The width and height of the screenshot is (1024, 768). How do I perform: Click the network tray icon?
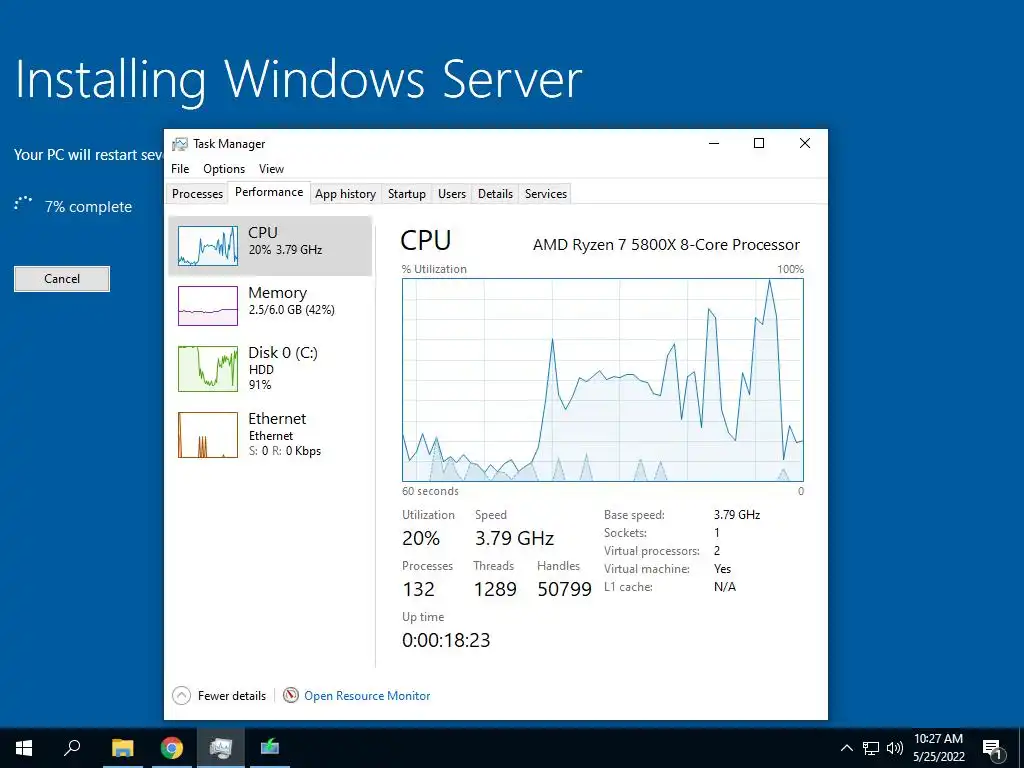click(x=871, y=748)
